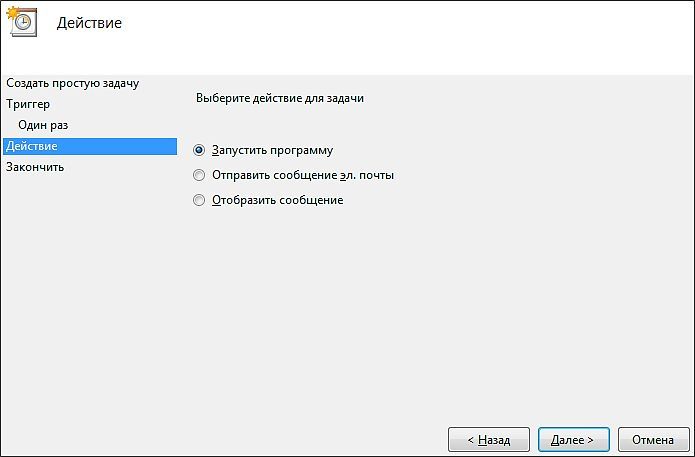The width and height of the screenshot is (695, 457).
Task: Select the 'Запустить программу' radio circle
Action: [x=199, y=150]
